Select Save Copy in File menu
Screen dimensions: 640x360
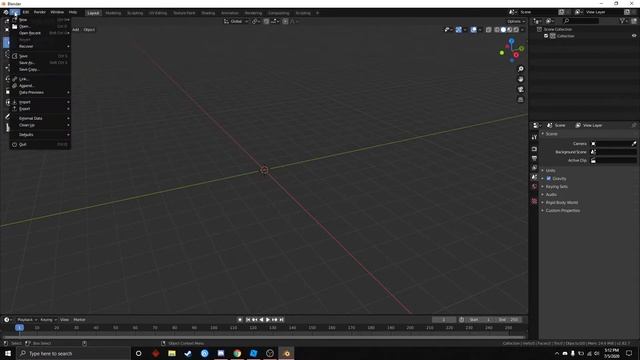[x=40, y=69]
